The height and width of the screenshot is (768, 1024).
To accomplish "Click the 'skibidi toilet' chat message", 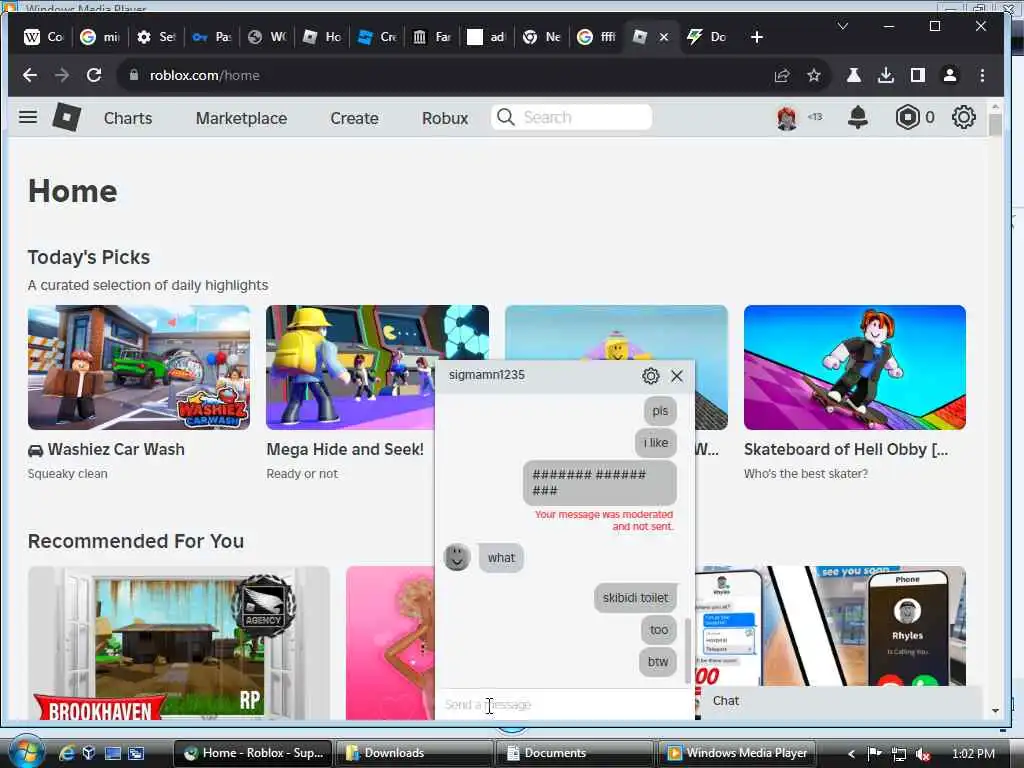I will tap(635, 598).
